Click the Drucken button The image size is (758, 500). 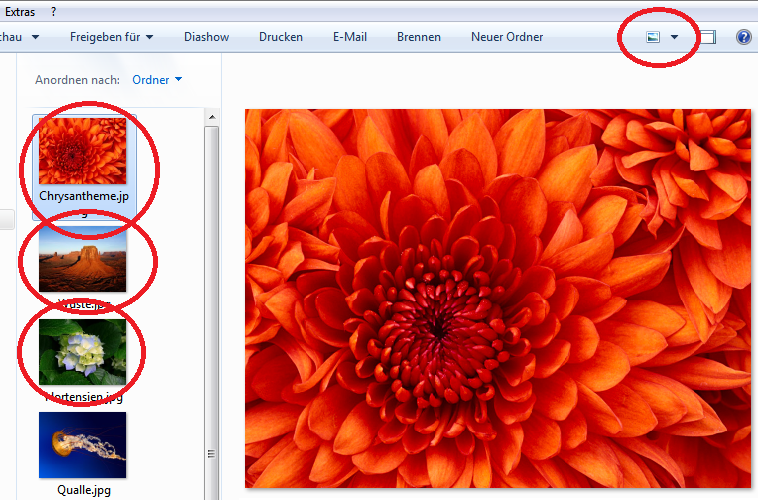pos(280,37)
